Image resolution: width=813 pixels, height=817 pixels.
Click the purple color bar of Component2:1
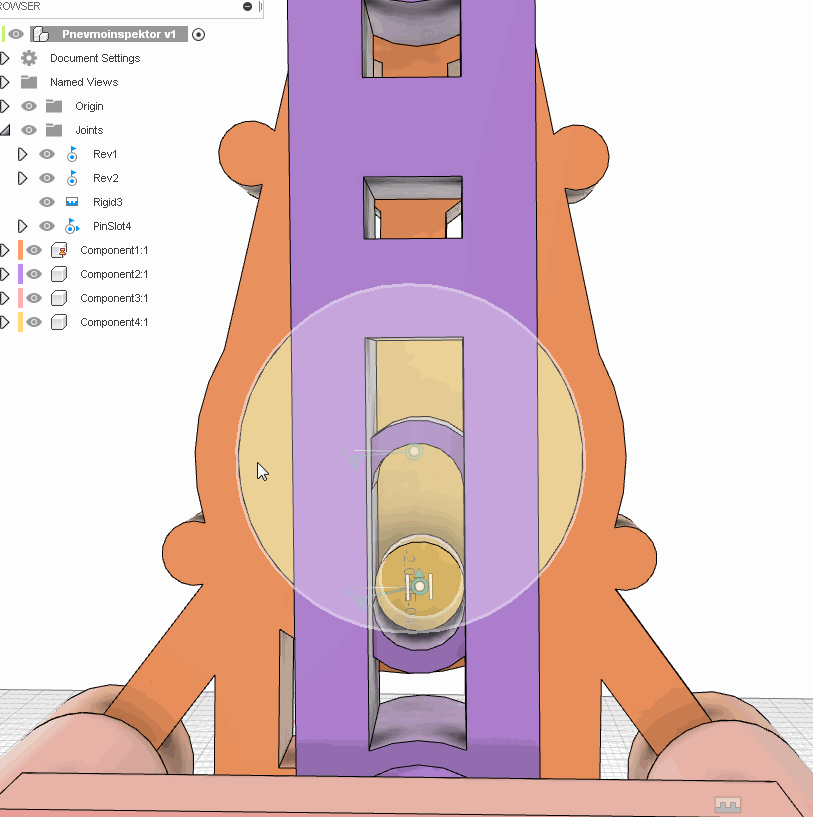[20, 274]
